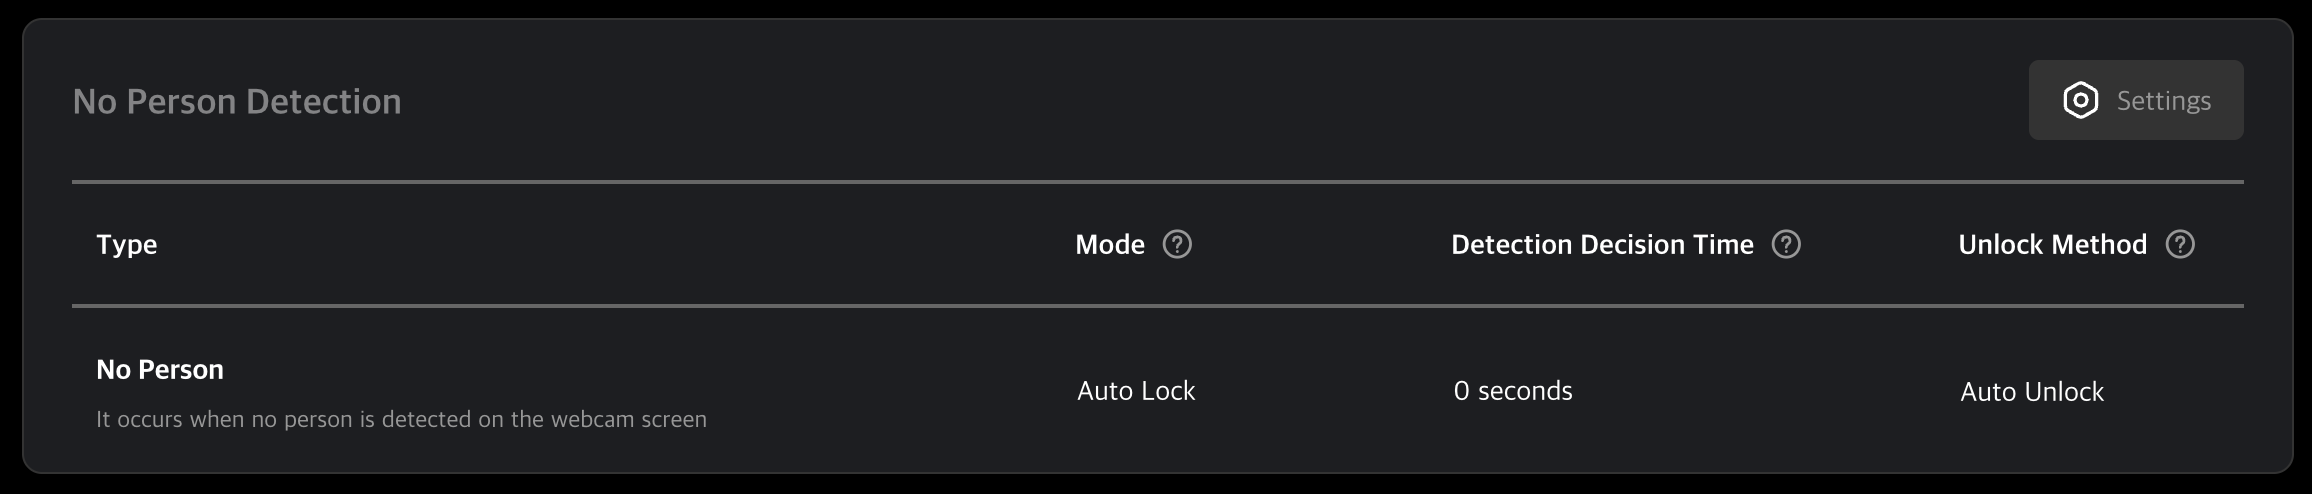The width and height of the screenshot is (2312, 494).
Task: Click the Mode column header text
Action: click(x=1110, y=245)
